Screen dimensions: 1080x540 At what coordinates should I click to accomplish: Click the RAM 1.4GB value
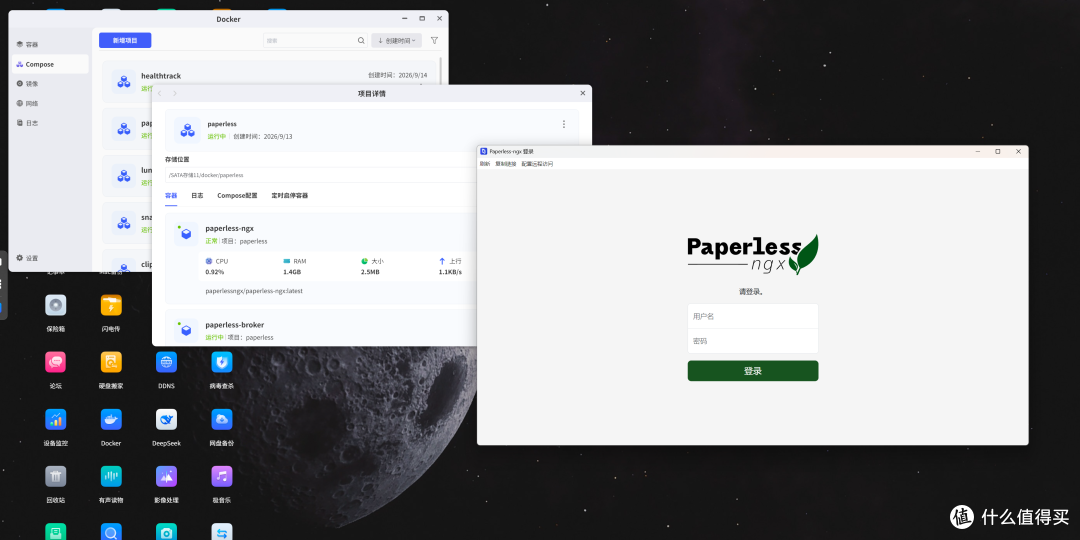click(292, 272)
